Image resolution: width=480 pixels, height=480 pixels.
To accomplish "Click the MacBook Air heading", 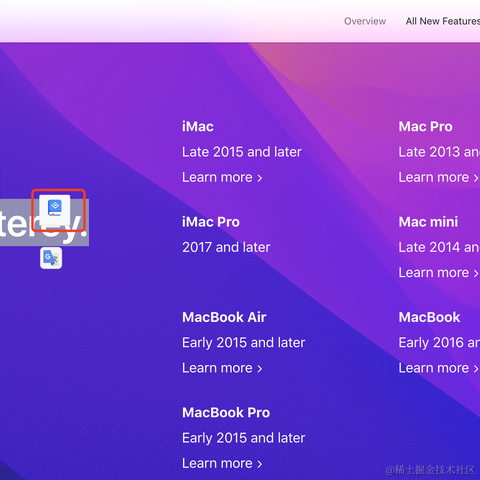I will tap(224, 317).
